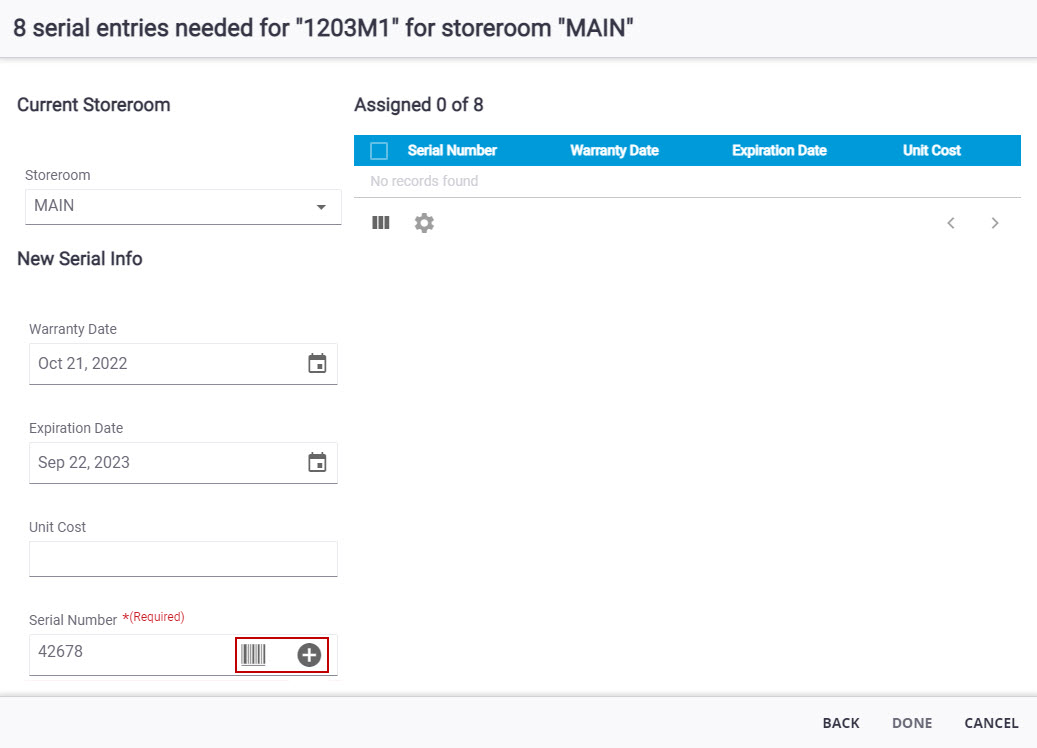
Task: Sort by Serial Number column header
Action: click(x=452, y=151)
